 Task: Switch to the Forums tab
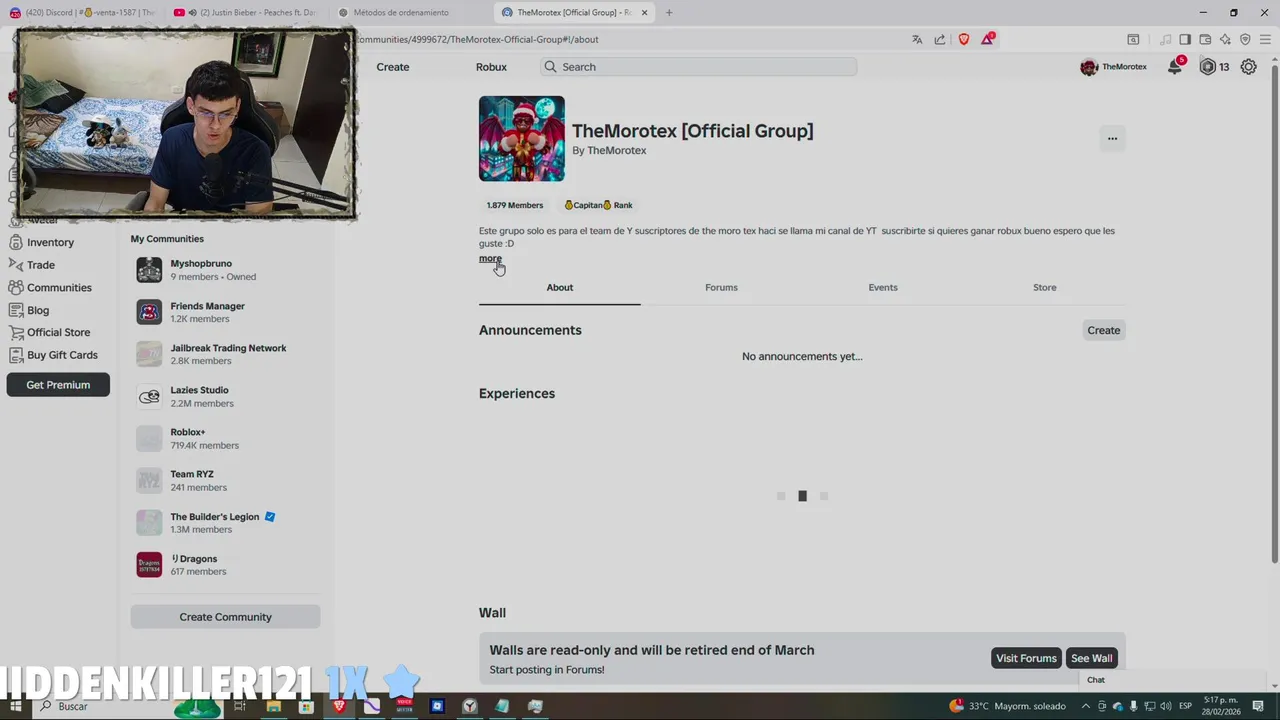[x=721, y=287]
